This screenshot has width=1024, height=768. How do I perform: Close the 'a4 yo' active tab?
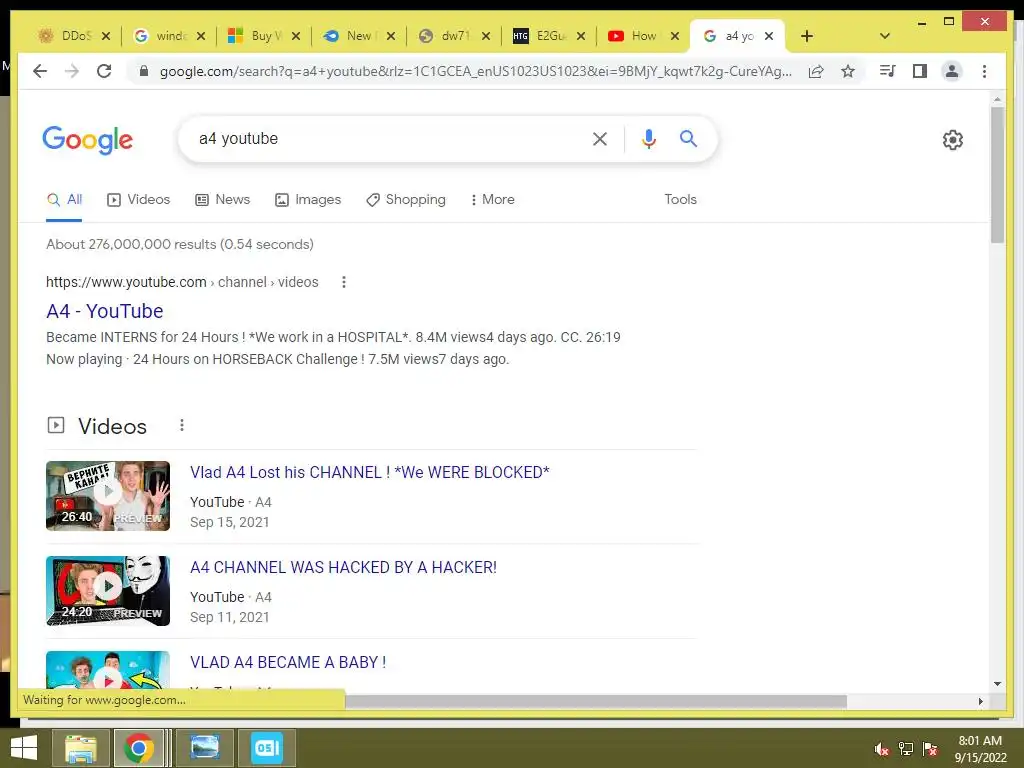(769, 36)
